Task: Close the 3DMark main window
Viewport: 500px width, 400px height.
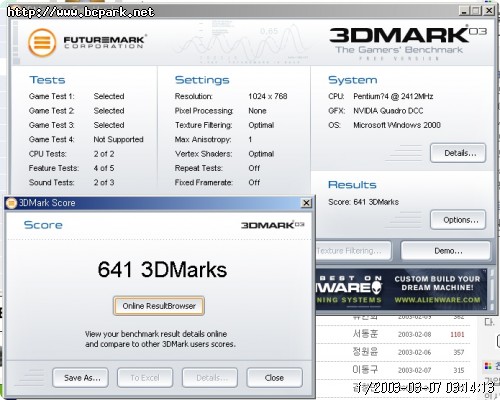Action: pos(489,11)
